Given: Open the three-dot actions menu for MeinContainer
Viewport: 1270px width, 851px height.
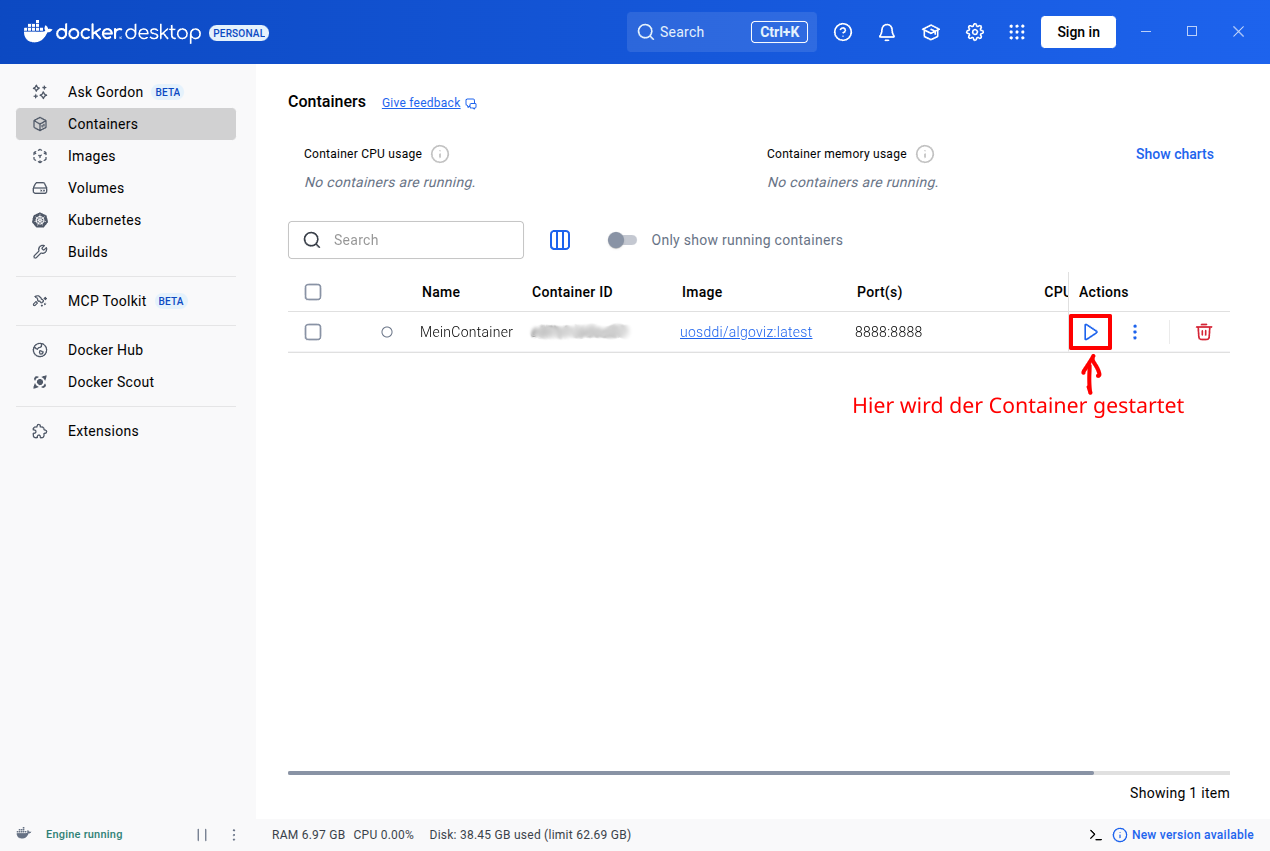Looking at the screenshot, I should pos(1134,332).
